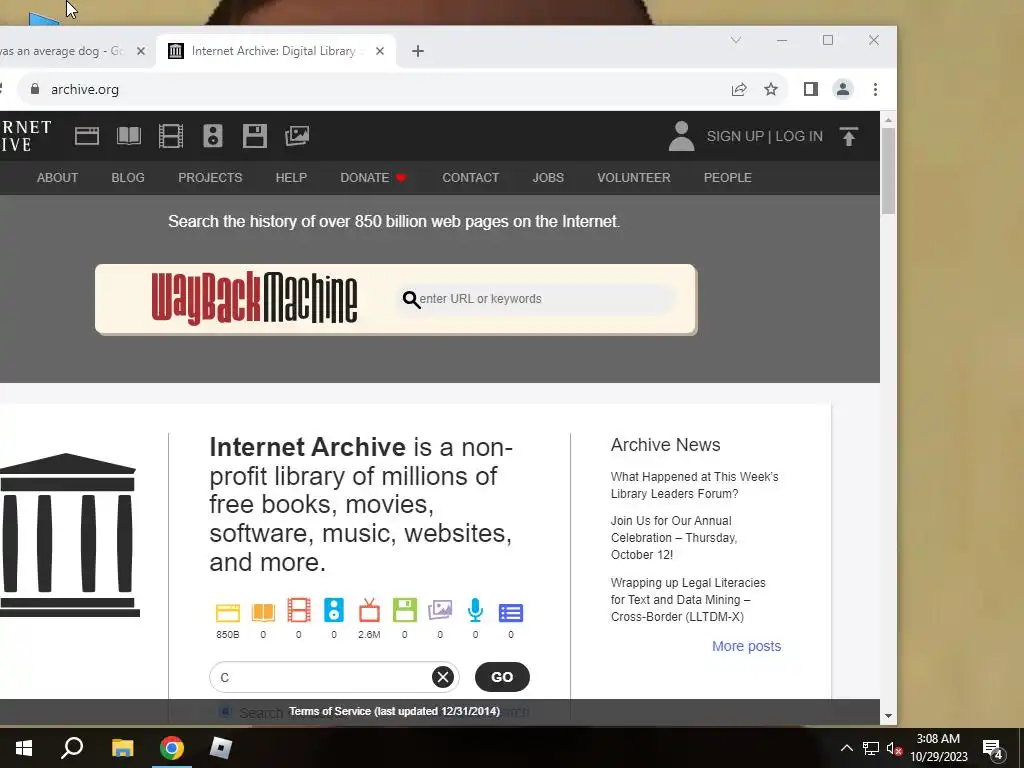
Task: Open the Video film icon in top bar
Action: [x=171, y=136]
